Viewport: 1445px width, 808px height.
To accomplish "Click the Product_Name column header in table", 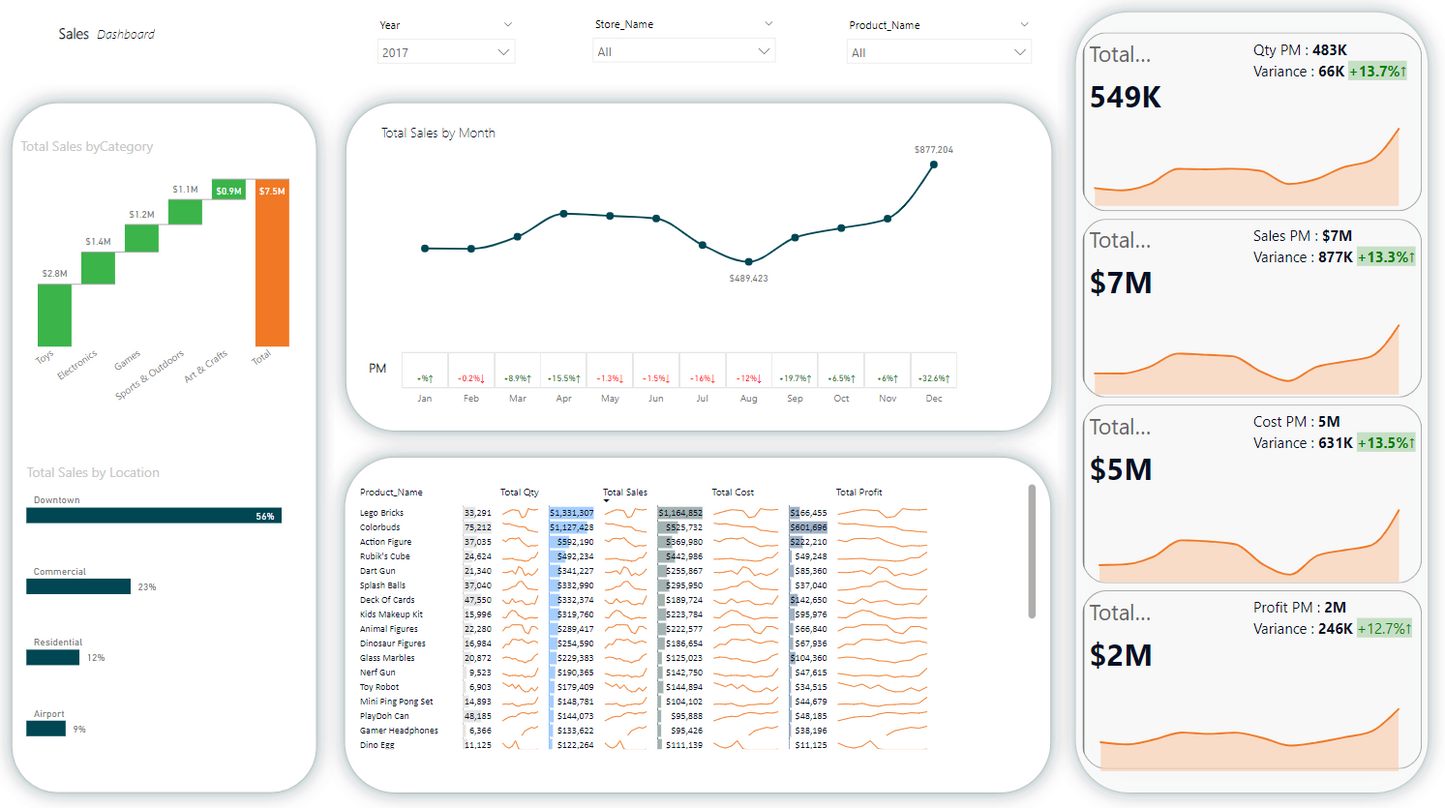I will coord(391,492).
